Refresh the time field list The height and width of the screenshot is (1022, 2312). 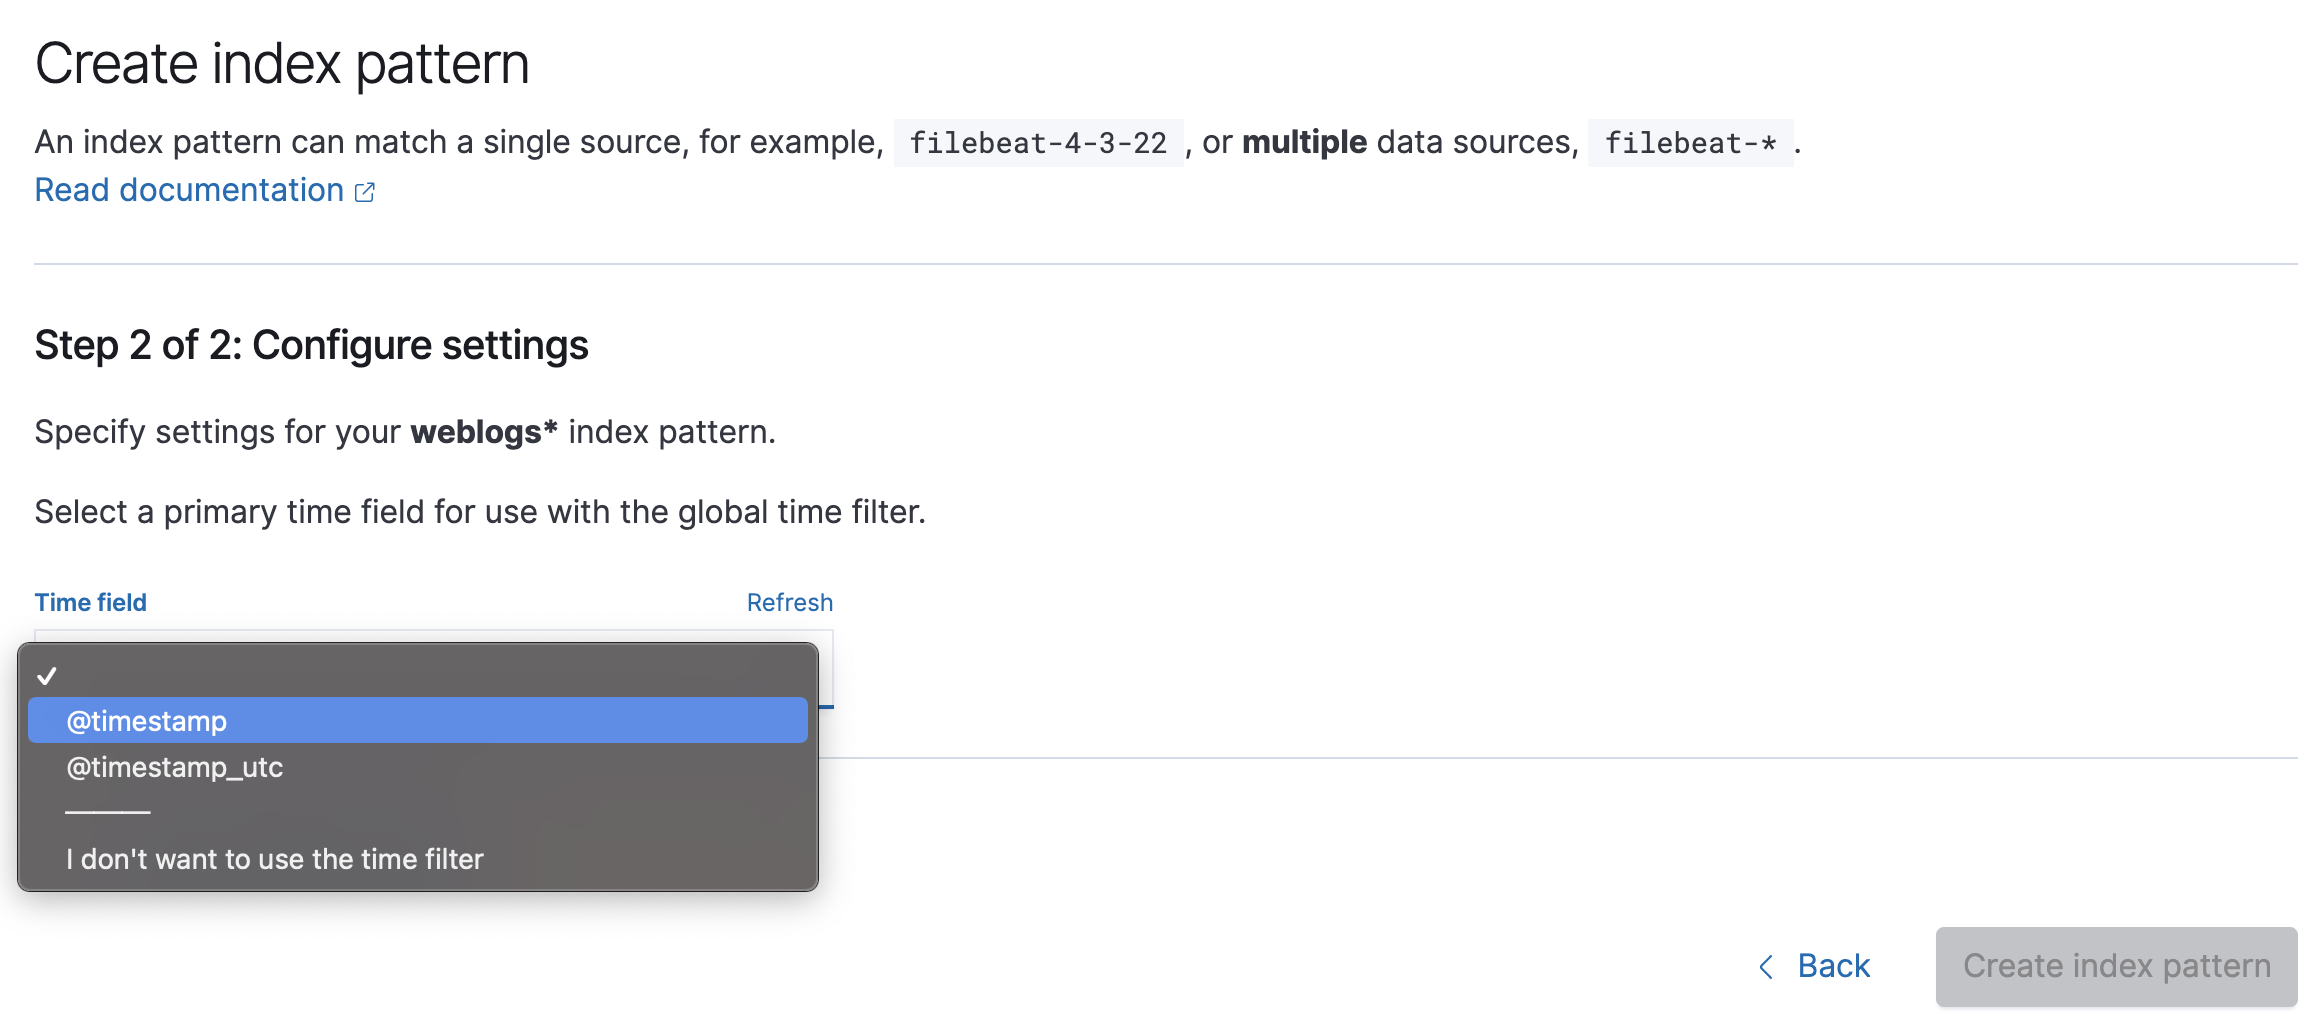(789, 602)
